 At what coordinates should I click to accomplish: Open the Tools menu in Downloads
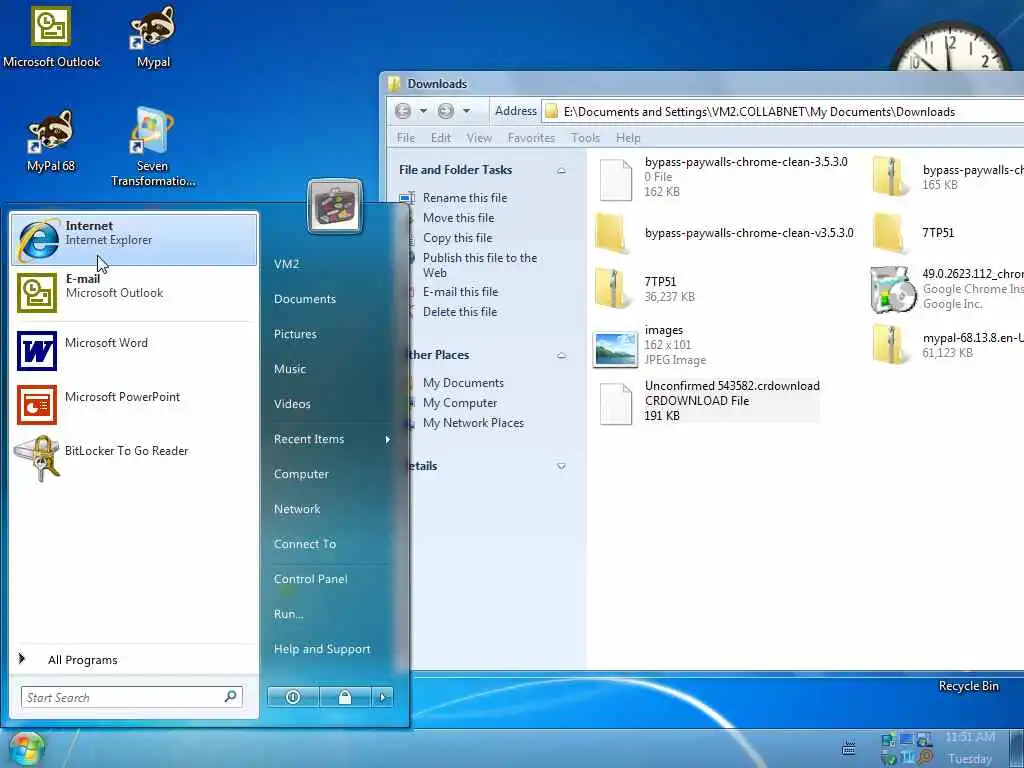585,138
